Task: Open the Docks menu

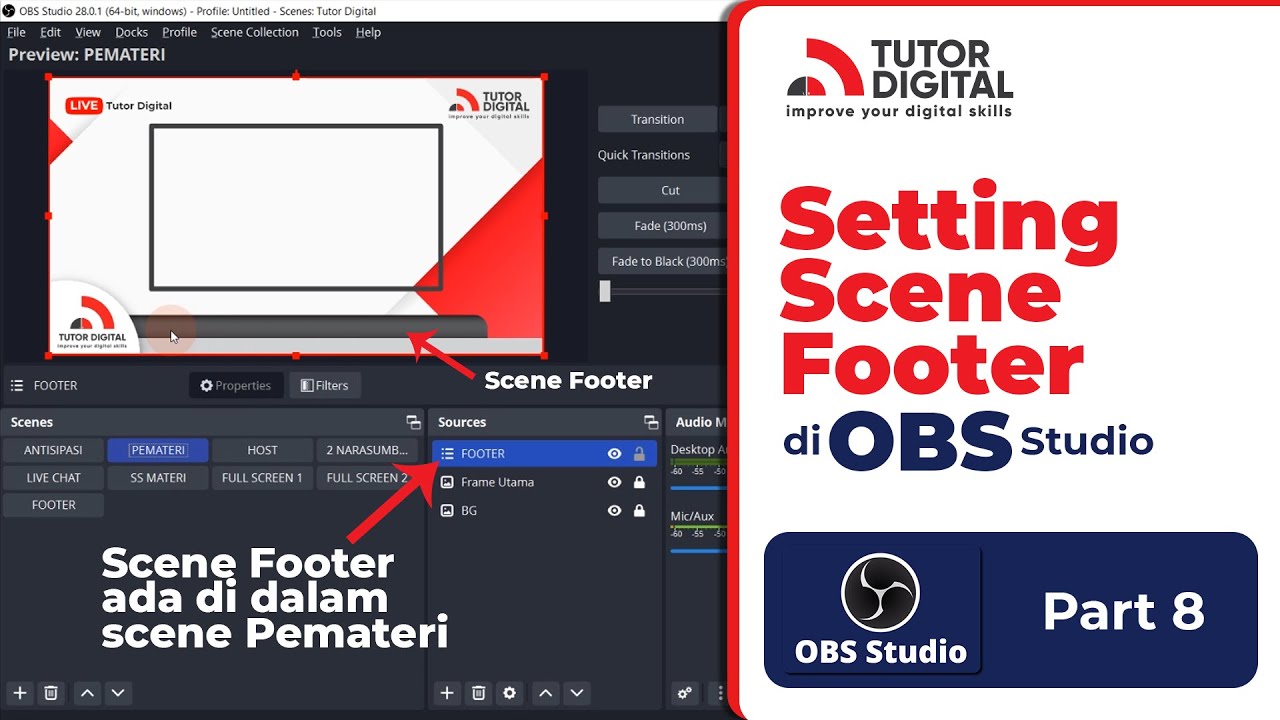Action: (132, 32)
